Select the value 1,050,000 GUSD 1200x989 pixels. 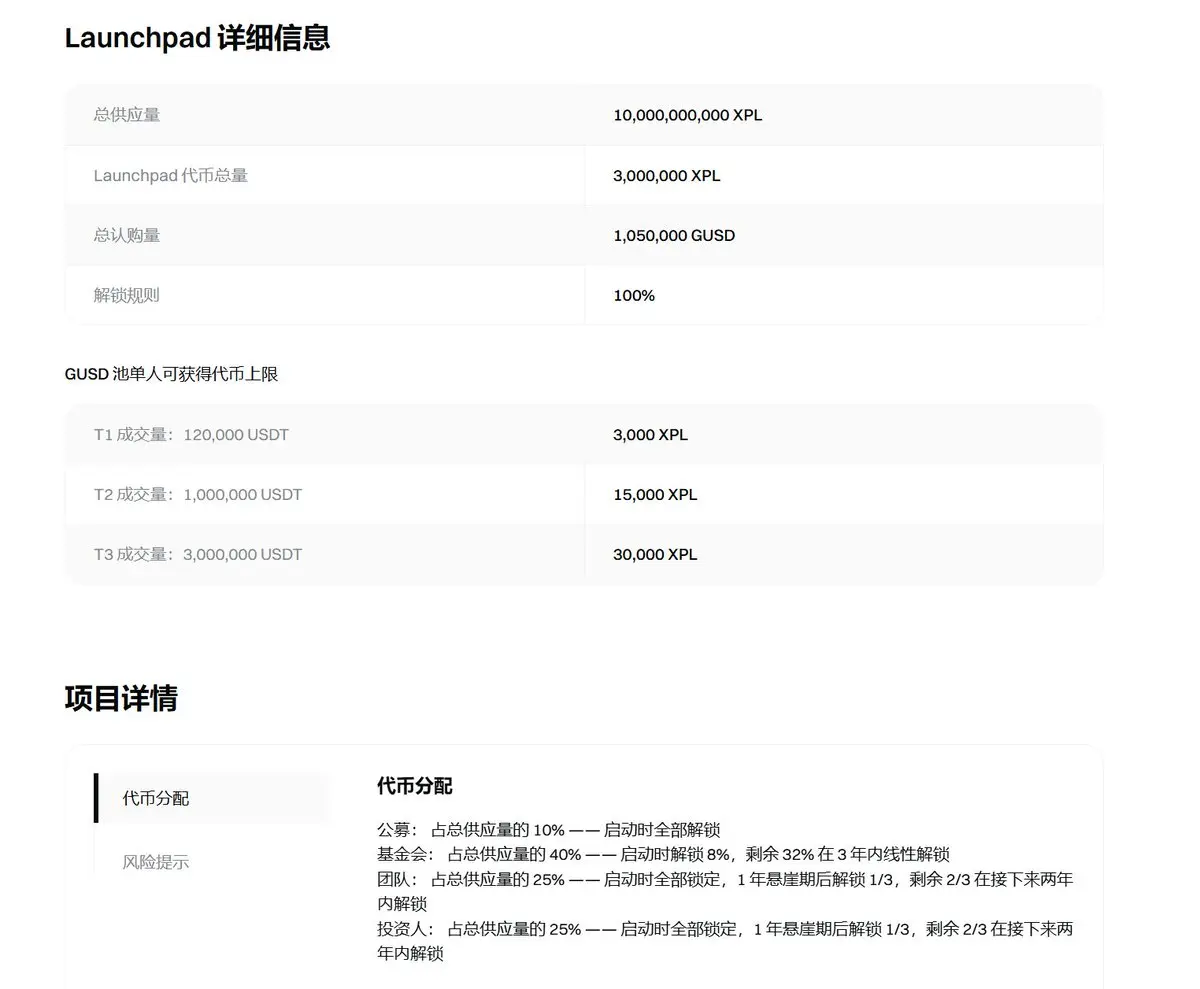(674, 235)
